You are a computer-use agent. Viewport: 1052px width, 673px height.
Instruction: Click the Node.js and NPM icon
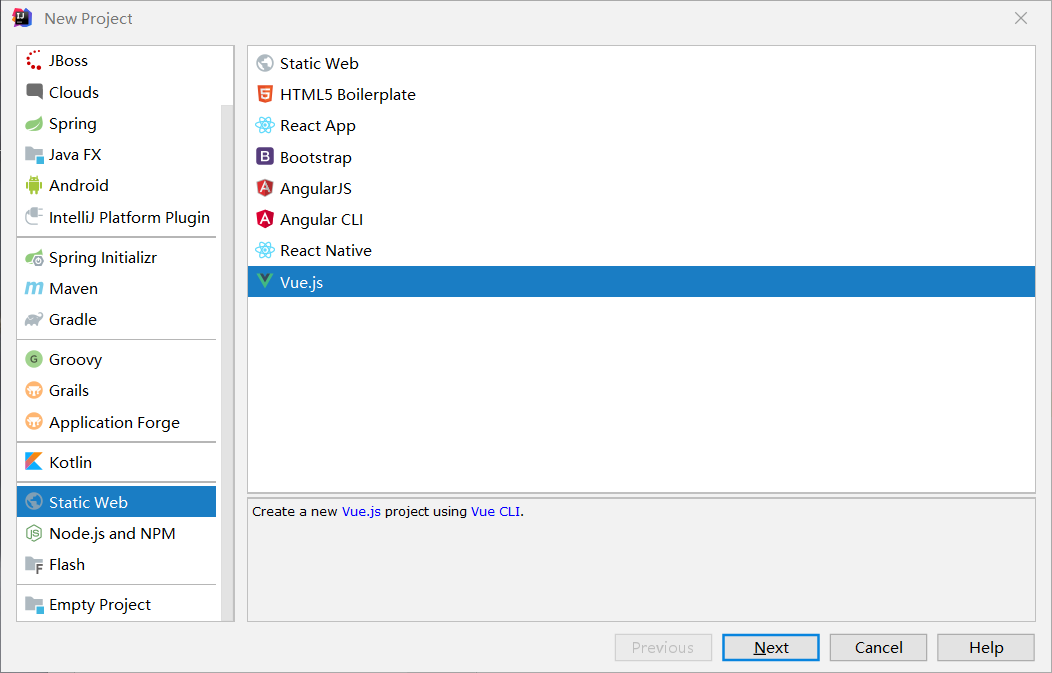(34, 533)
